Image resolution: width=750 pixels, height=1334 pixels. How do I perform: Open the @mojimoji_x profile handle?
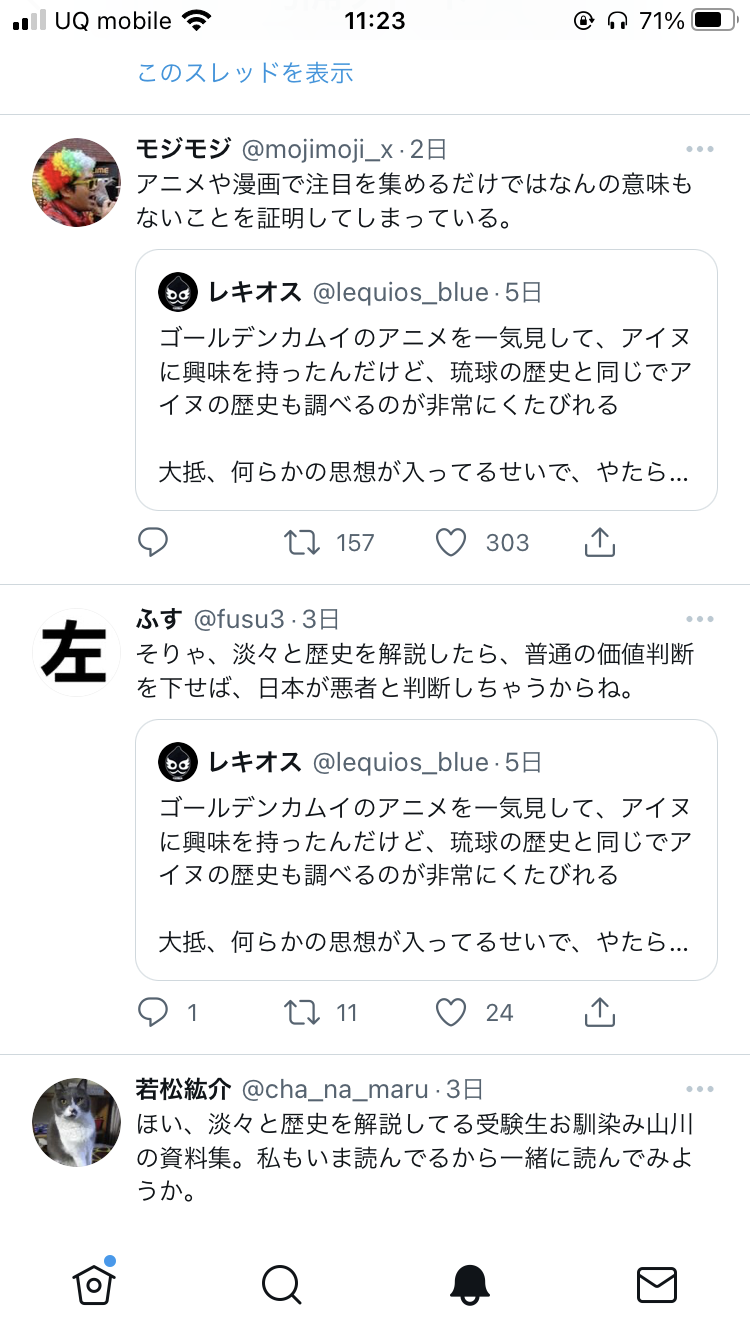click(318, 150)
